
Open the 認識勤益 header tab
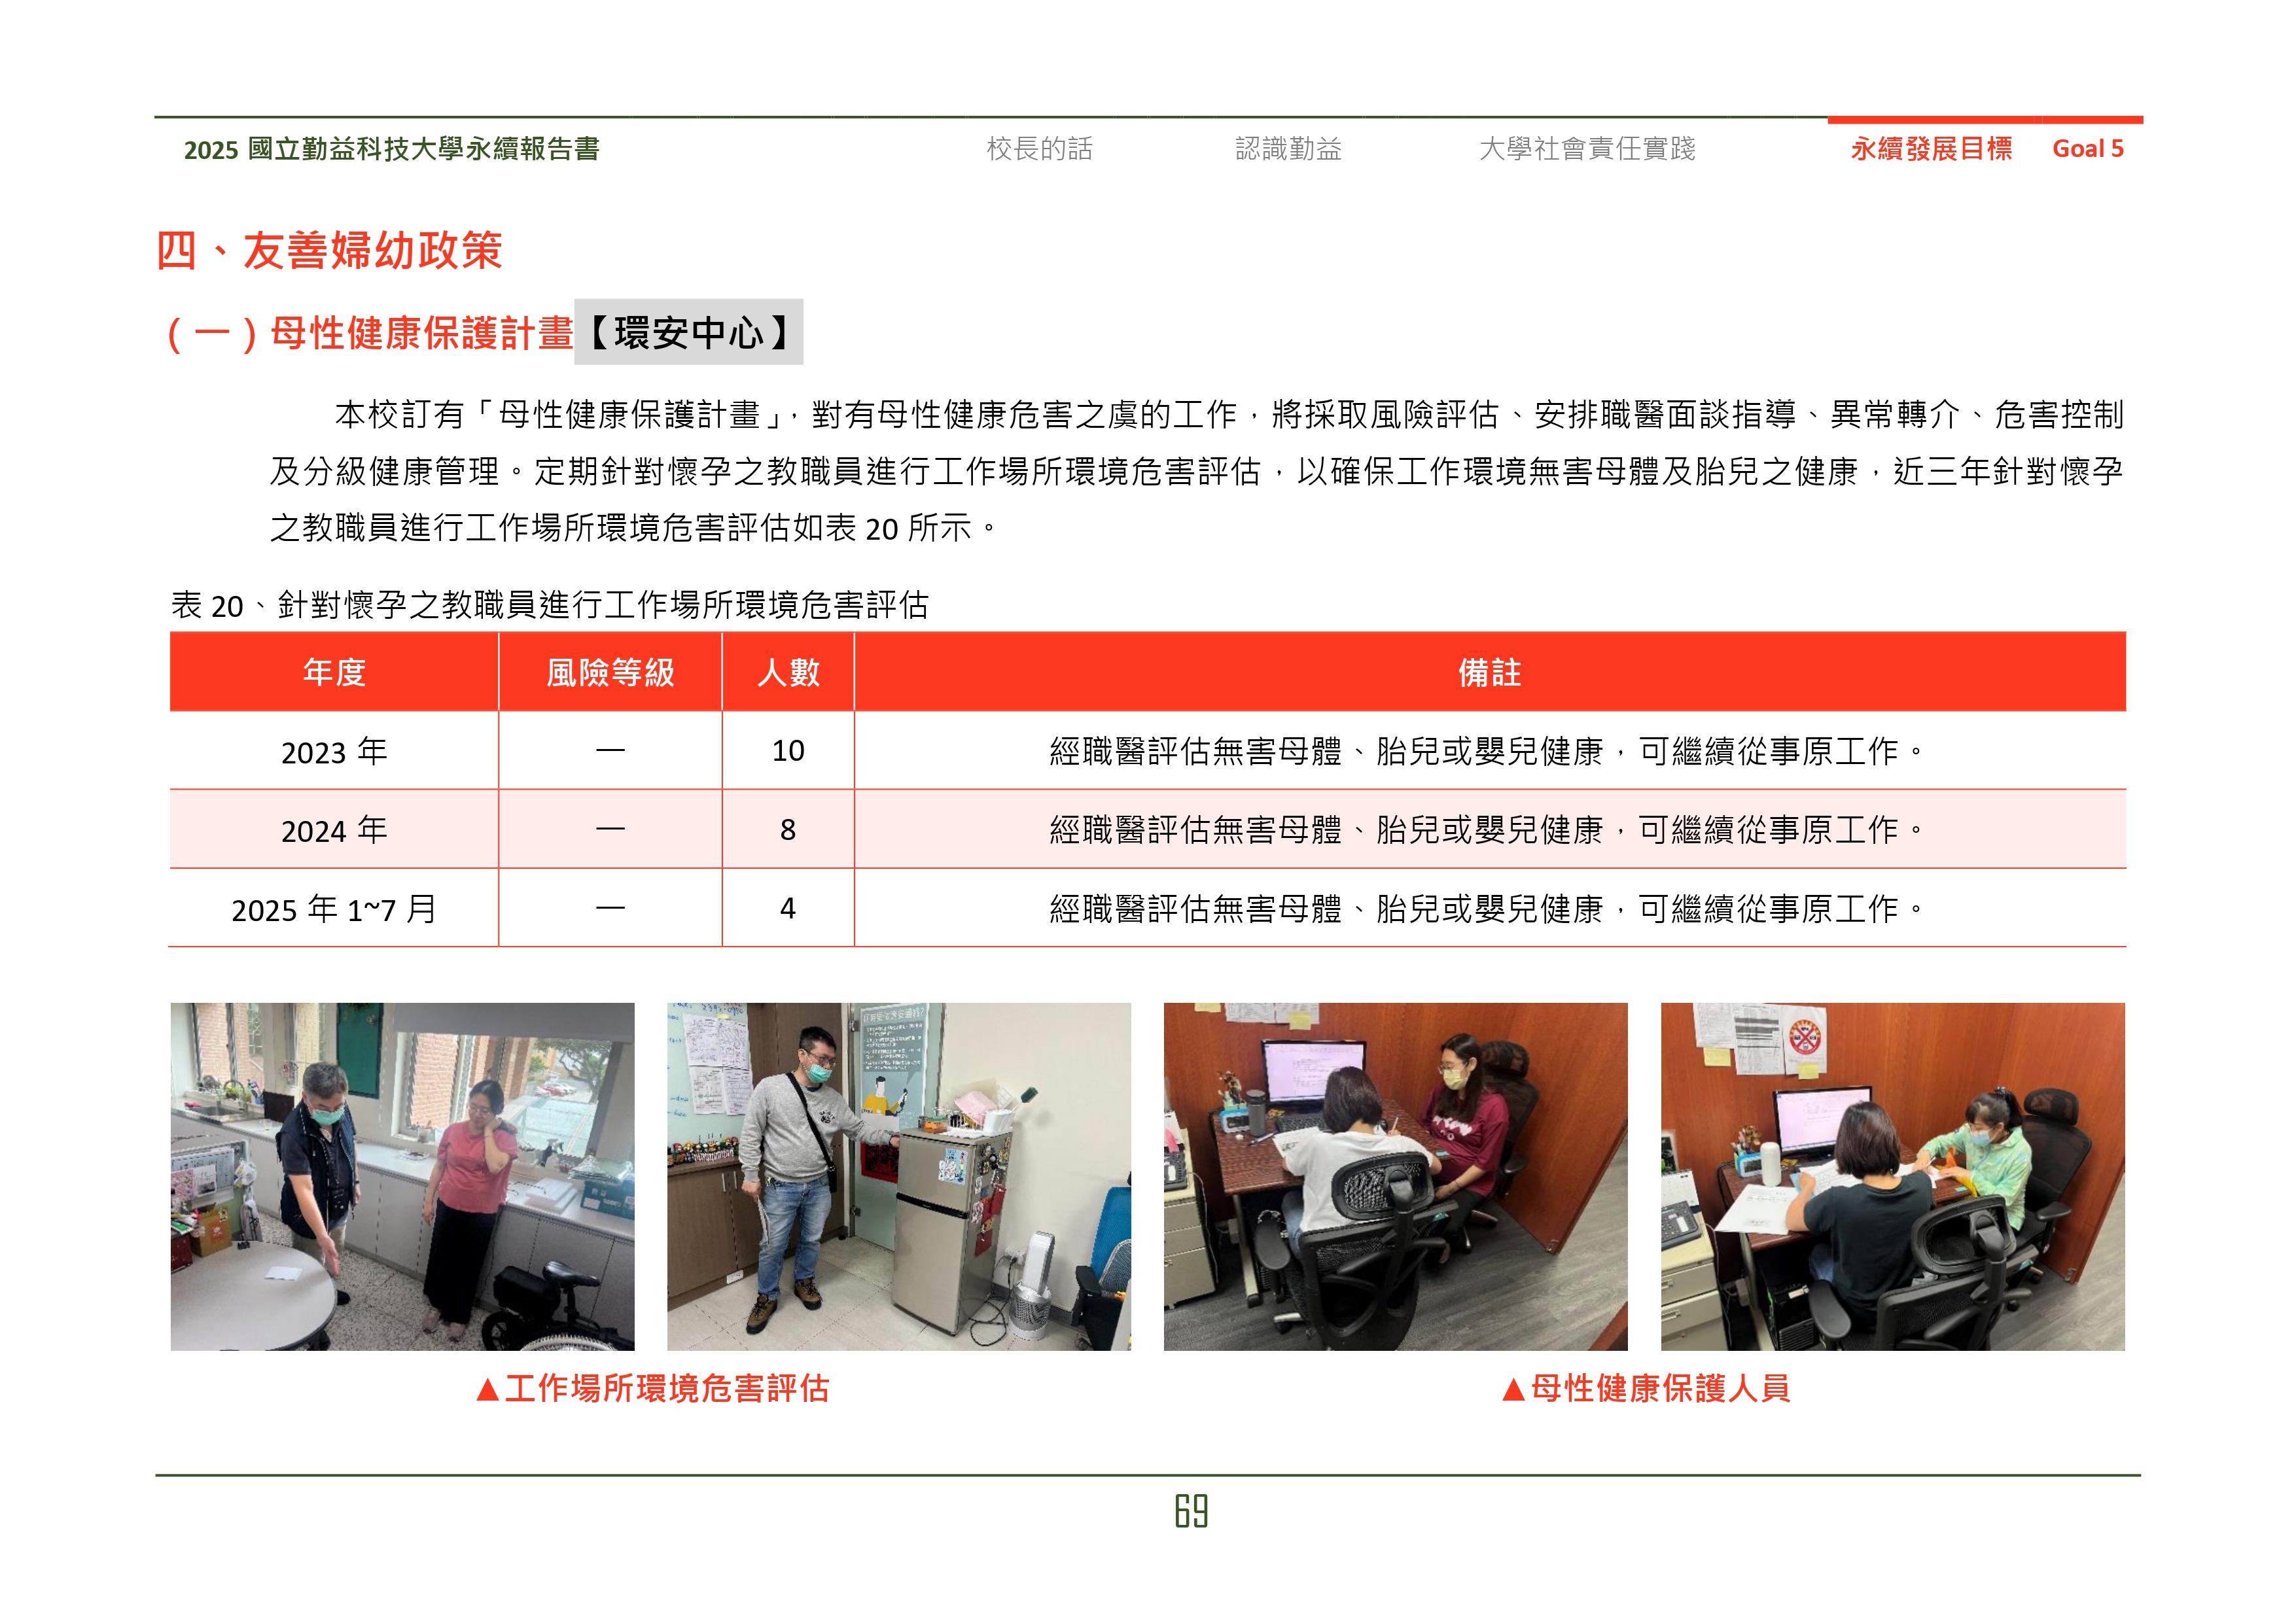pyautogui.click(x=1288, y=149)
